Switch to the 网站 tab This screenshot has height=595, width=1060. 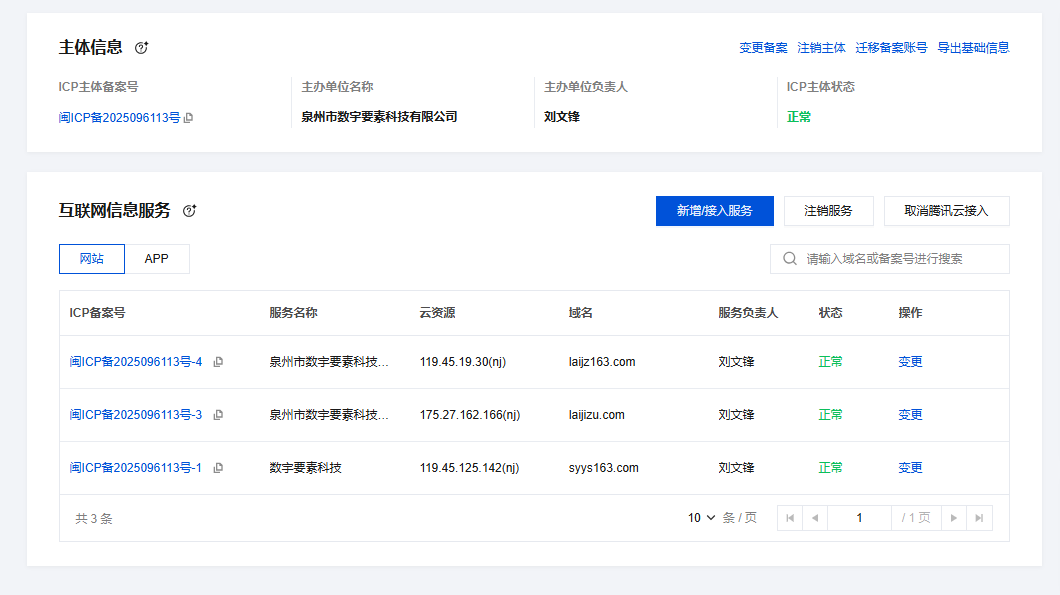point(92,259)
